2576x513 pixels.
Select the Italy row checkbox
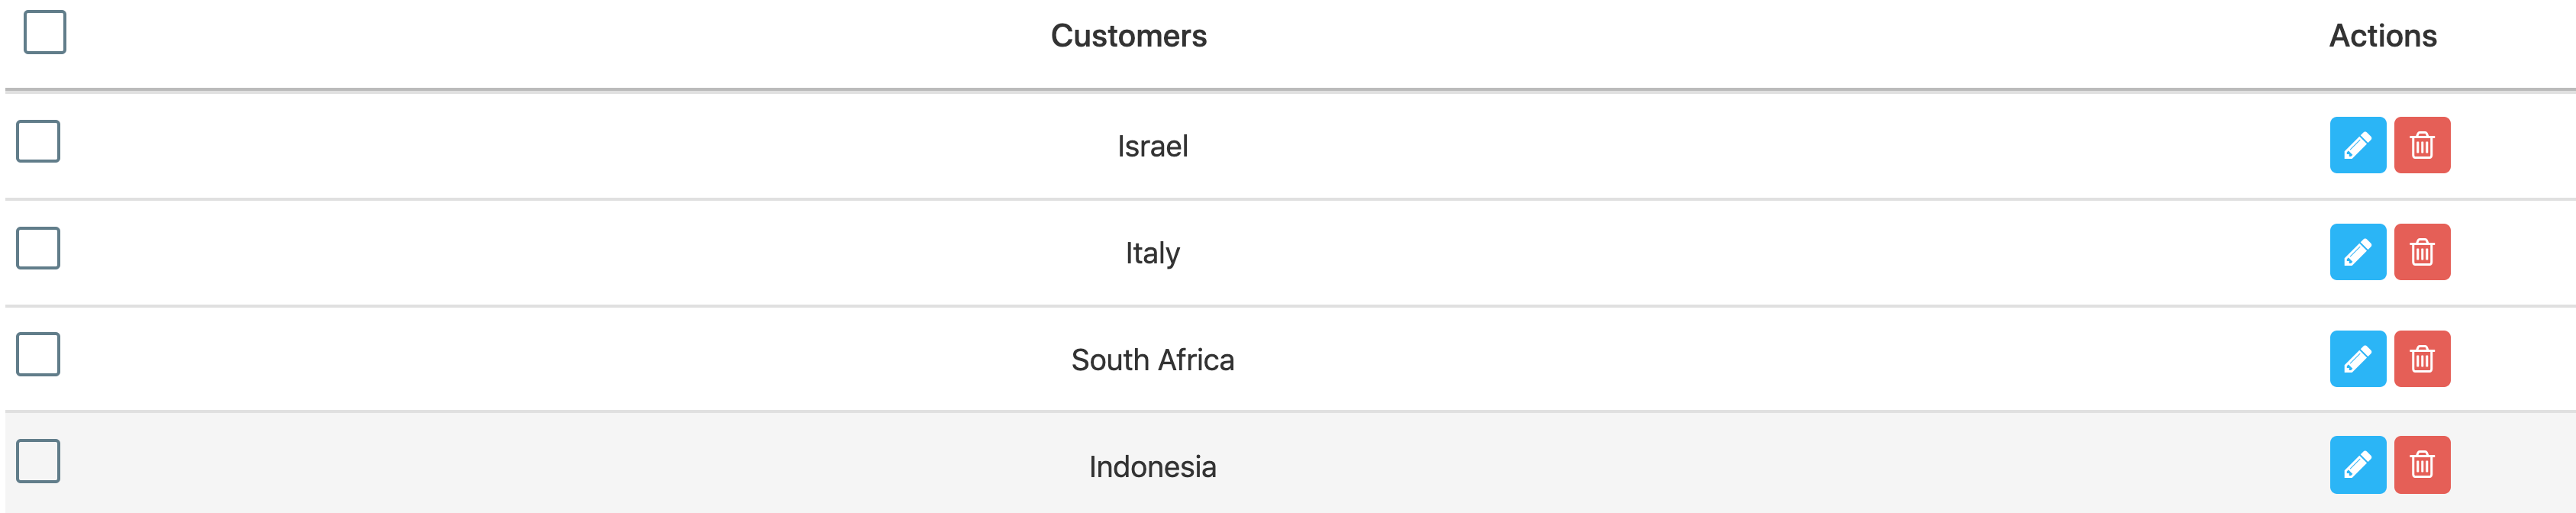coord(38,248)
